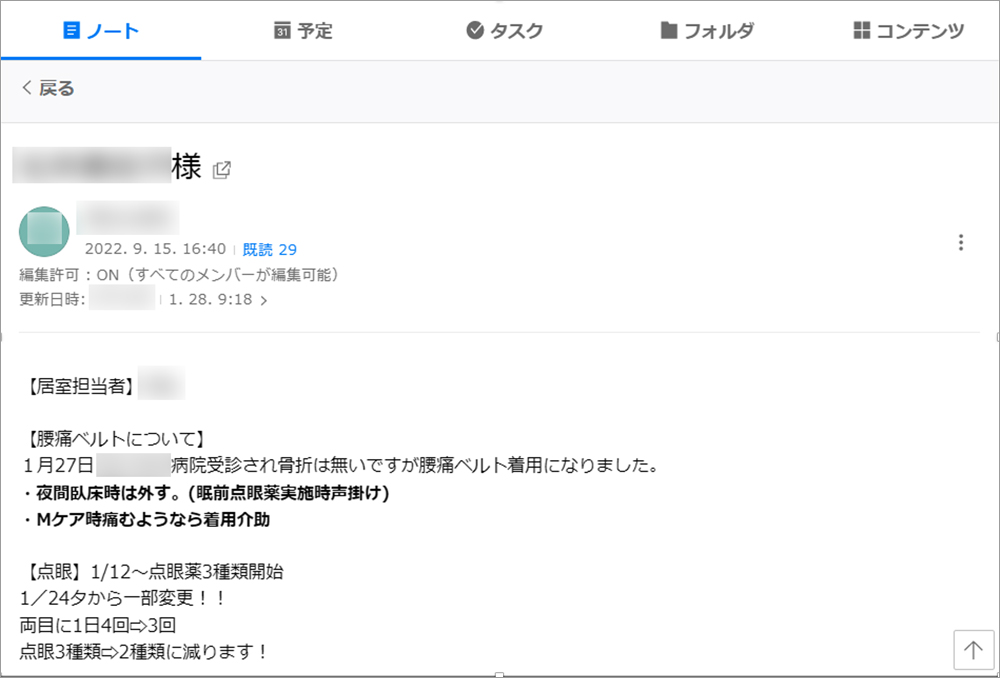Open note in new window icon
1000x678 pixels.
[x=221, y=169]
